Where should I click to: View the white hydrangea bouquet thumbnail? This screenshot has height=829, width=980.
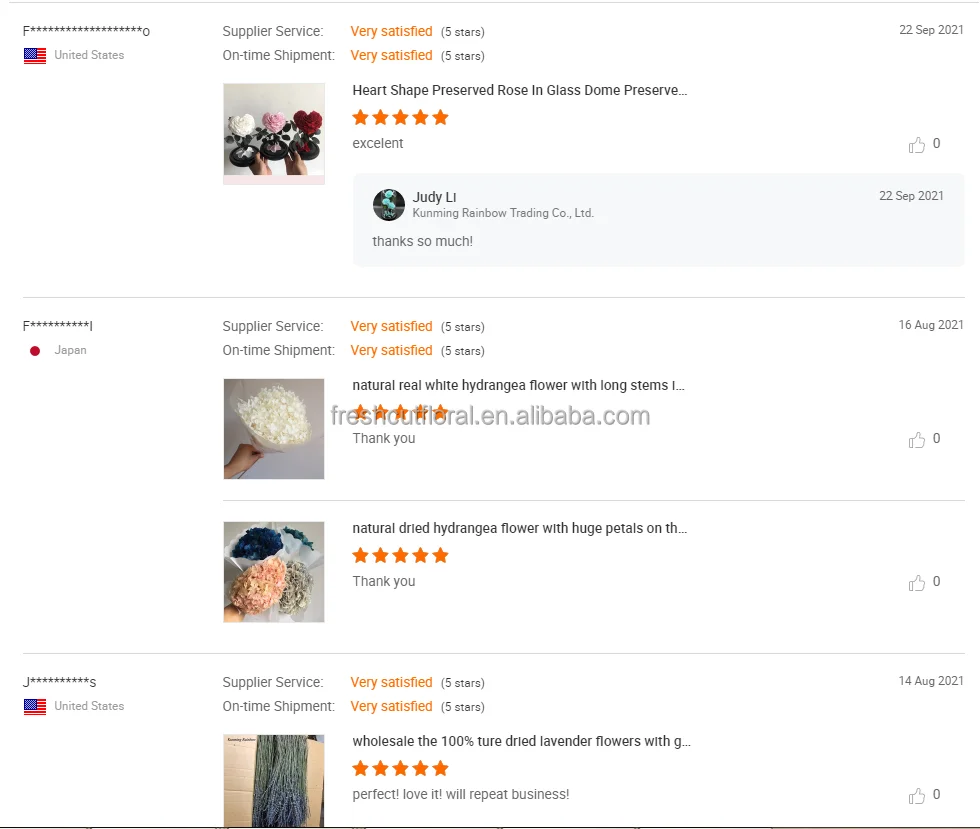274,428
